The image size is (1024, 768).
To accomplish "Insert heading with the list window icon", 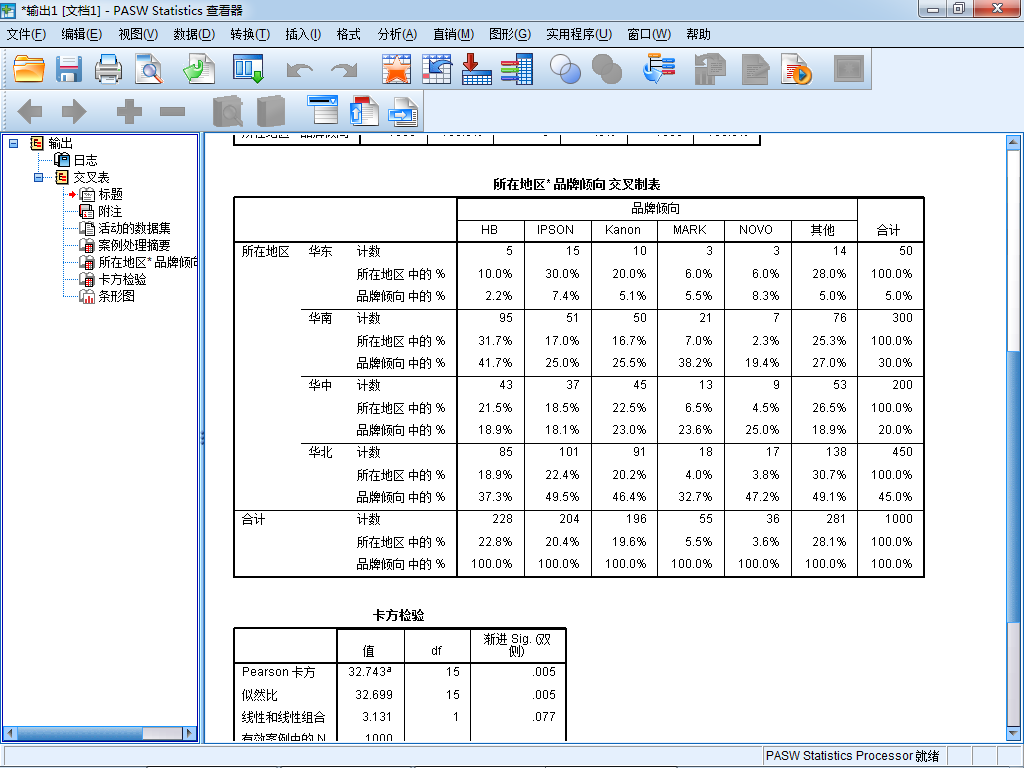I will click(x=323, y=110).
